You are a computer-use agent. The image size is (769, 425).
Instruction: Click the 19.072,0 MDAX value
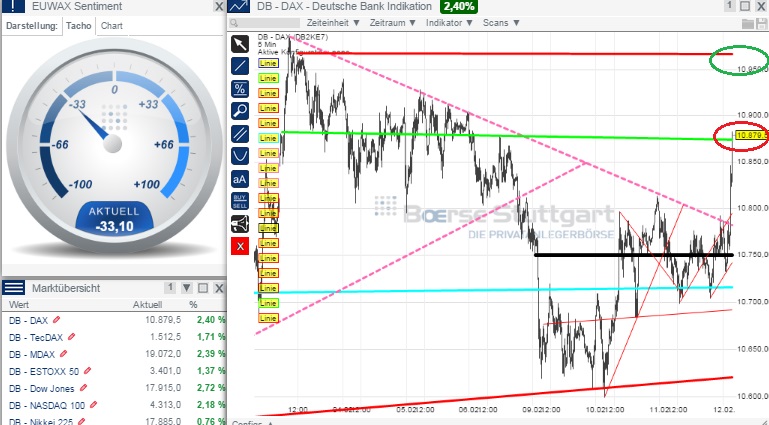coord(163,353)
